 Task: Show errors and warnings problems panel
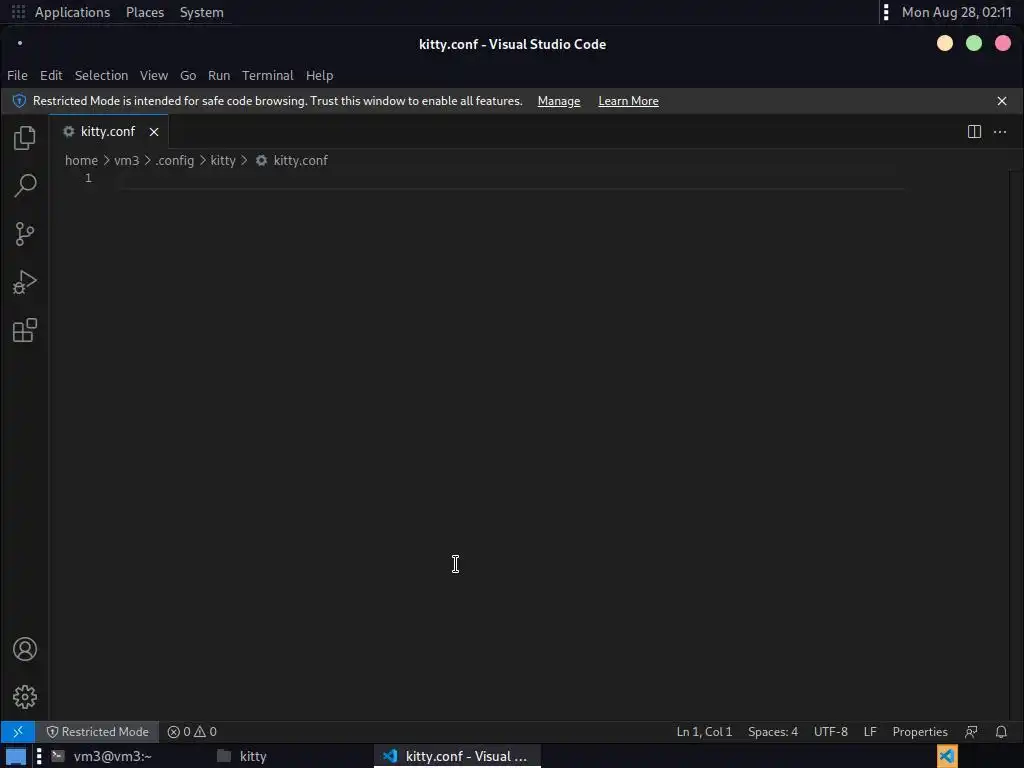pyautogui.click(x=192, y=732)
